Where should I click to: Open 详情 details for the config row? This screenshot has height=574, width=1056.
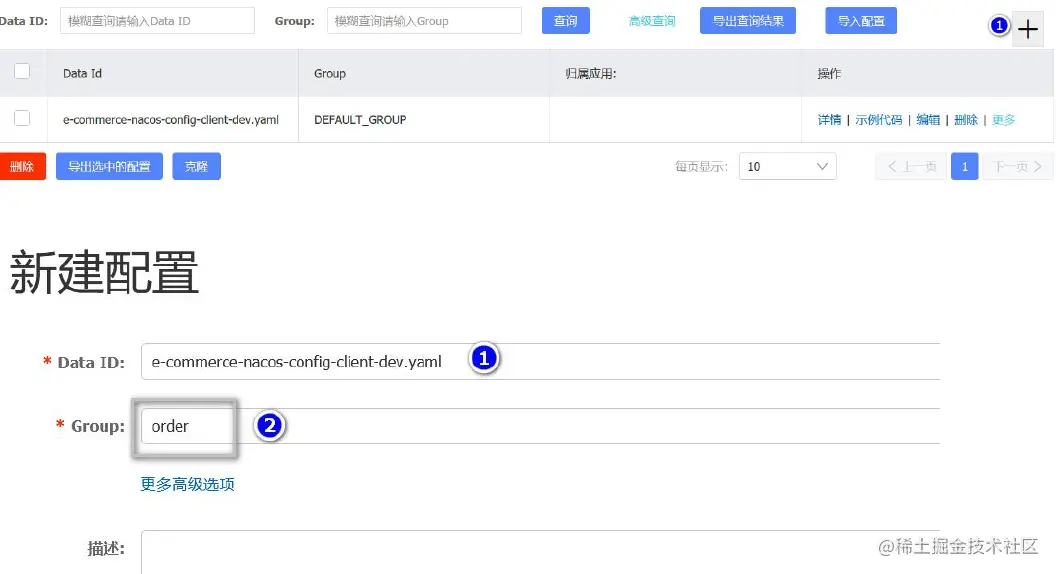tap(829, 120)
